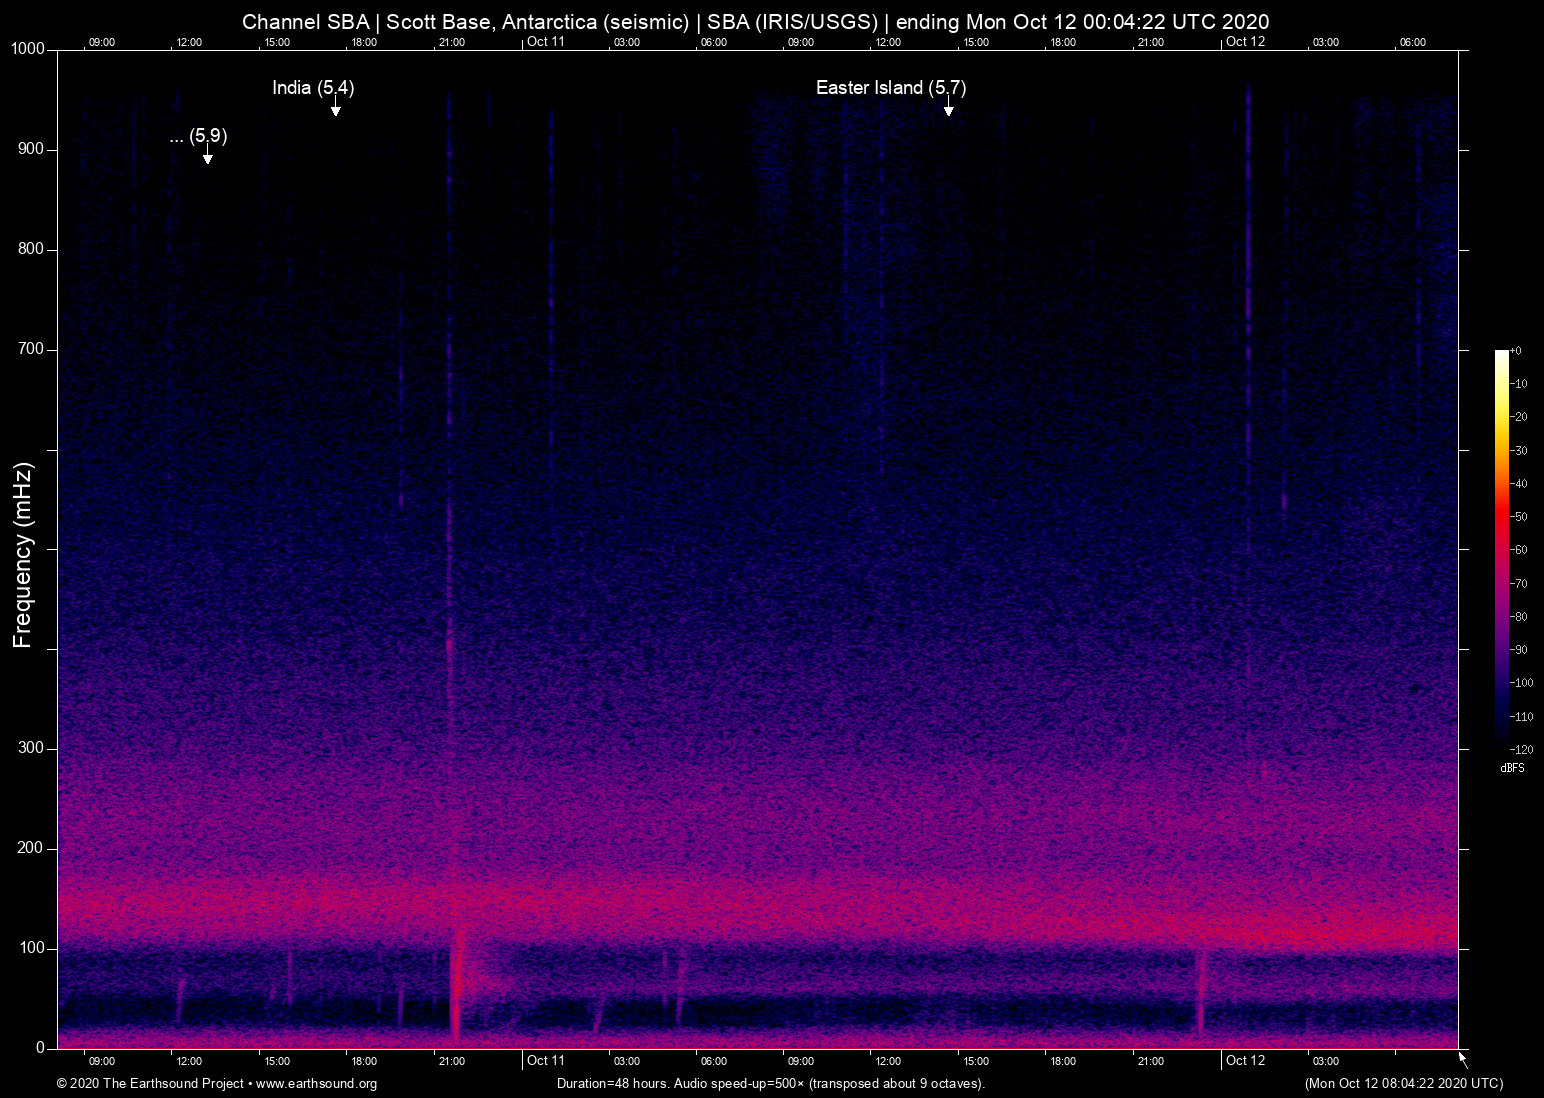
Task: Click the 100 tick on the frequency axis
Action: 32,948
